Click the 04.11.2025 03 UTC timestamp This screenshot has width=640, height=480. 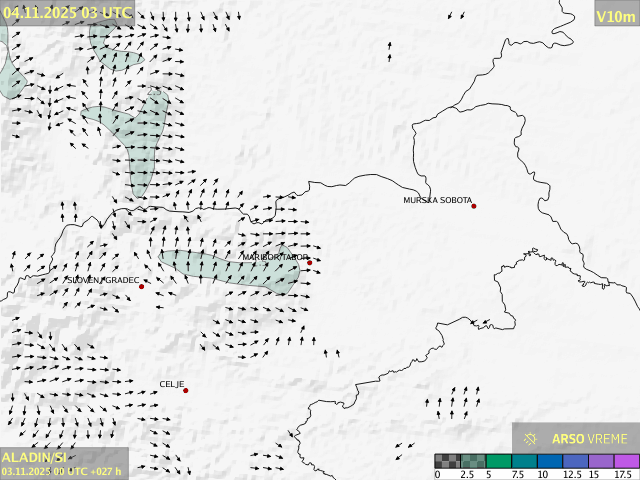tap(66, 12)
